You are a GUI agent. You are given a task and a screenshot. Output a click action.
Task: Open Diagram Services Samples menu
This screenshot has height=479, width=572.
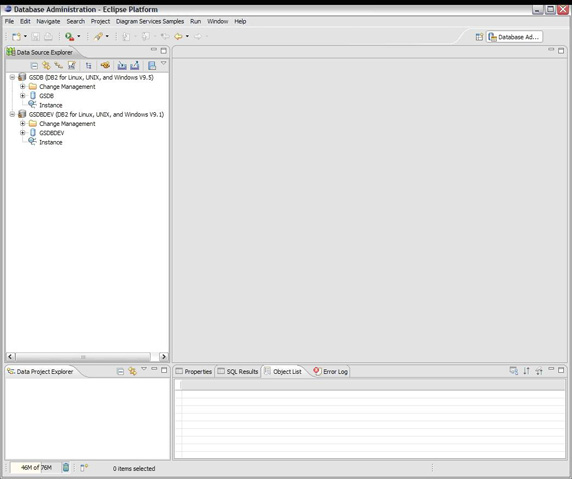tap(150, 22)
